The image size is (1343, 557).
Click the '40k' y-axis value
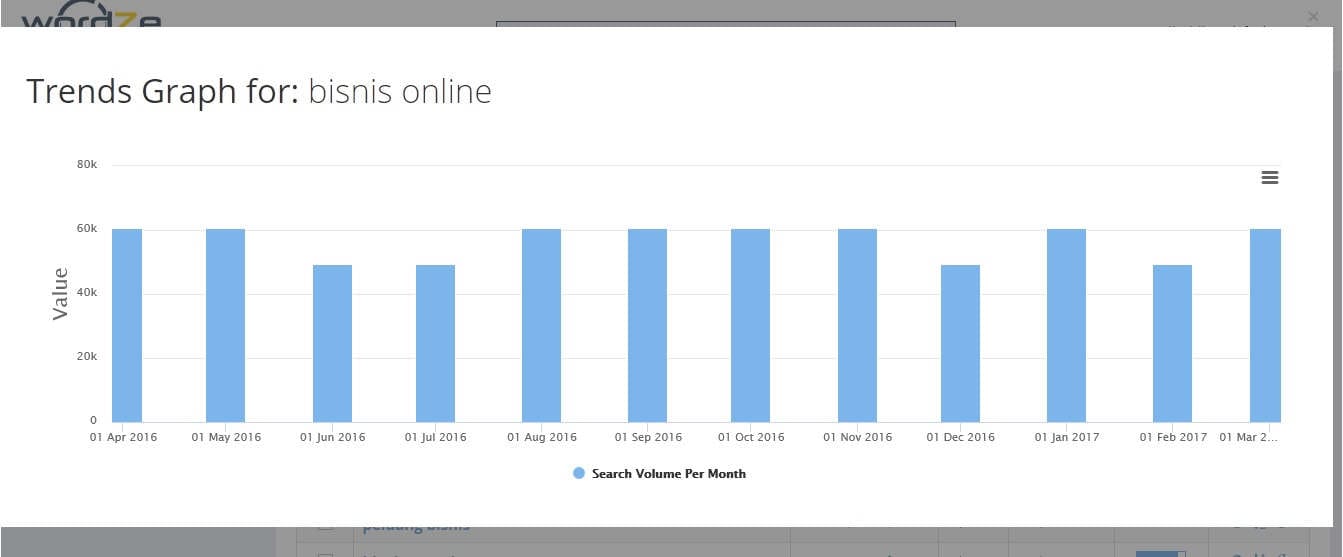[x=87, y=292]
